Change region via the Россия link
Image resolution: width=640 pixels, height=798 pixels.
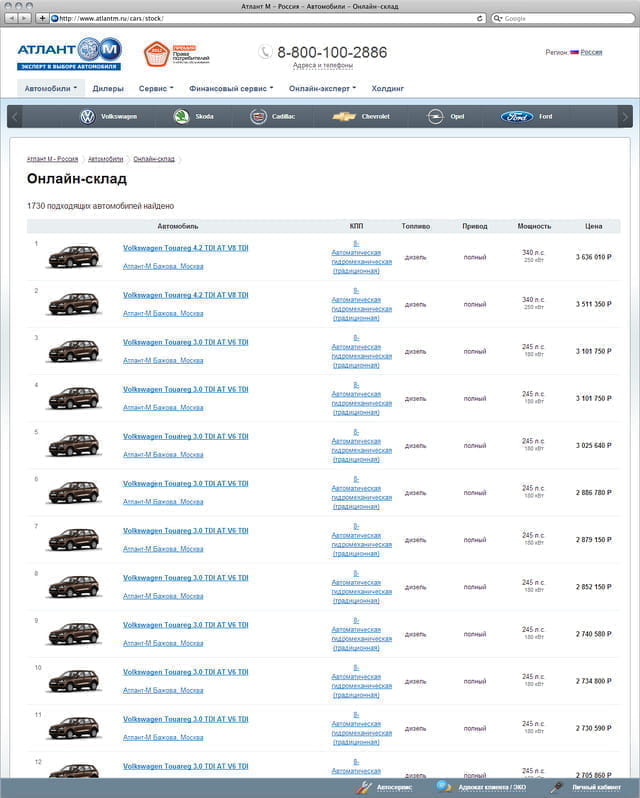tap(591, 52)
